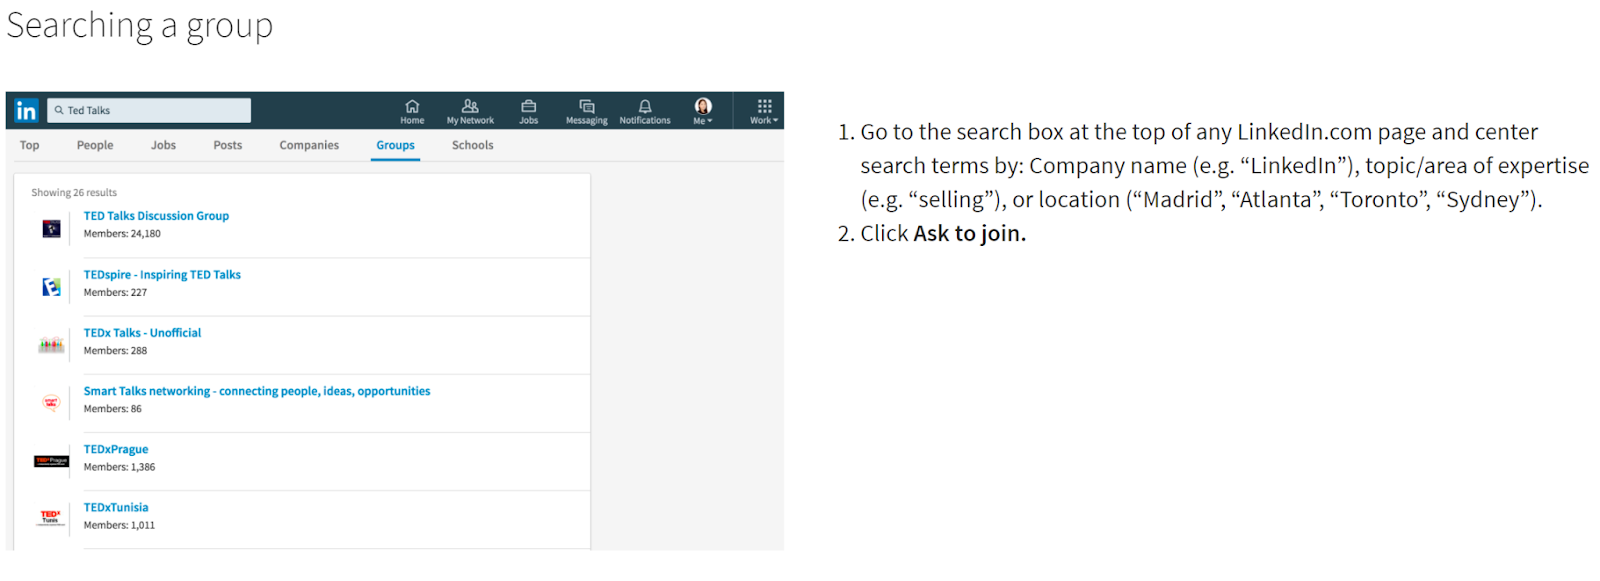Click 'Members: 288' text
The height and width of the screenshot is (581, 1600).
click(x=115, y=351)
